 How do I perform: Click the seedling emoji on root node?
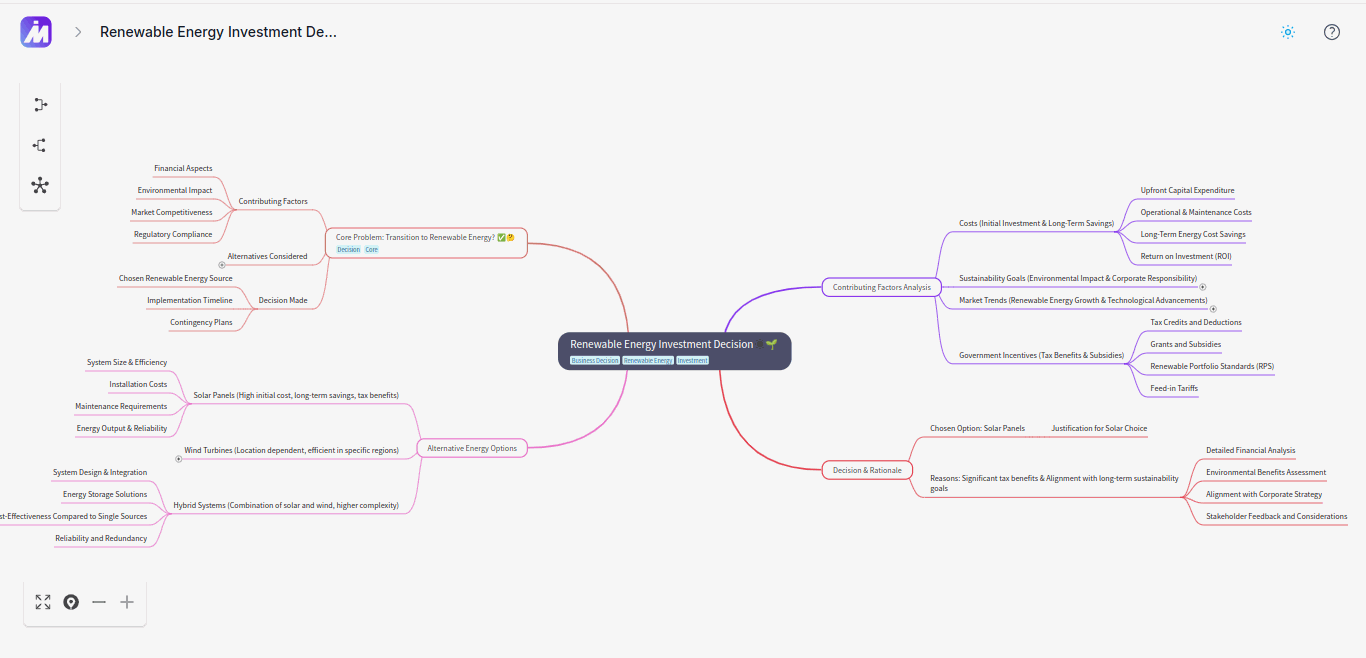point(771,344)
